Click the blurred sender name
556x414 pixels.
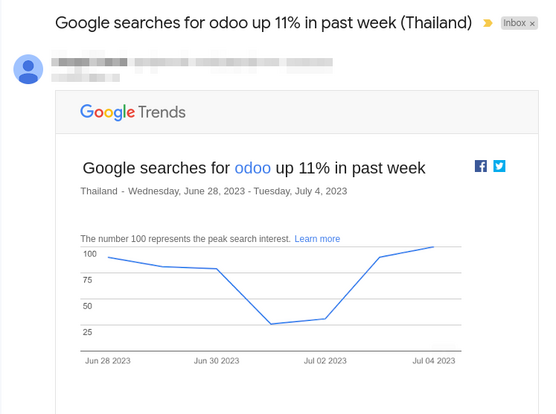pos(89,62)
